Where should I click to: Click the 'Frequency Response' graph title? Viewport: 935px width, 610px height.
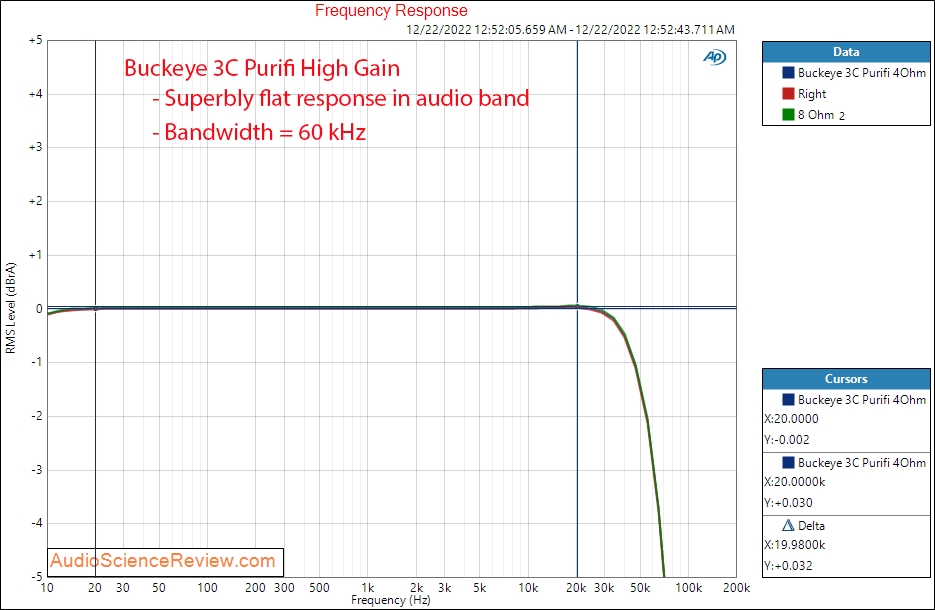[x=391, y=11]
